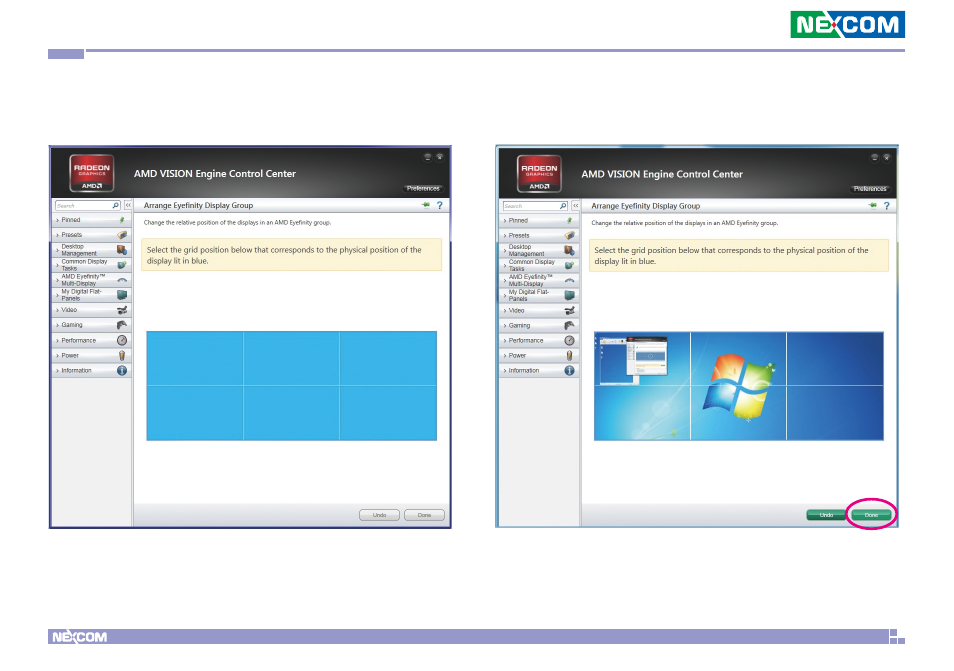Click the Power battery icon in the left window
This screenshot has width=954, height=671.
tap(122, 355)
